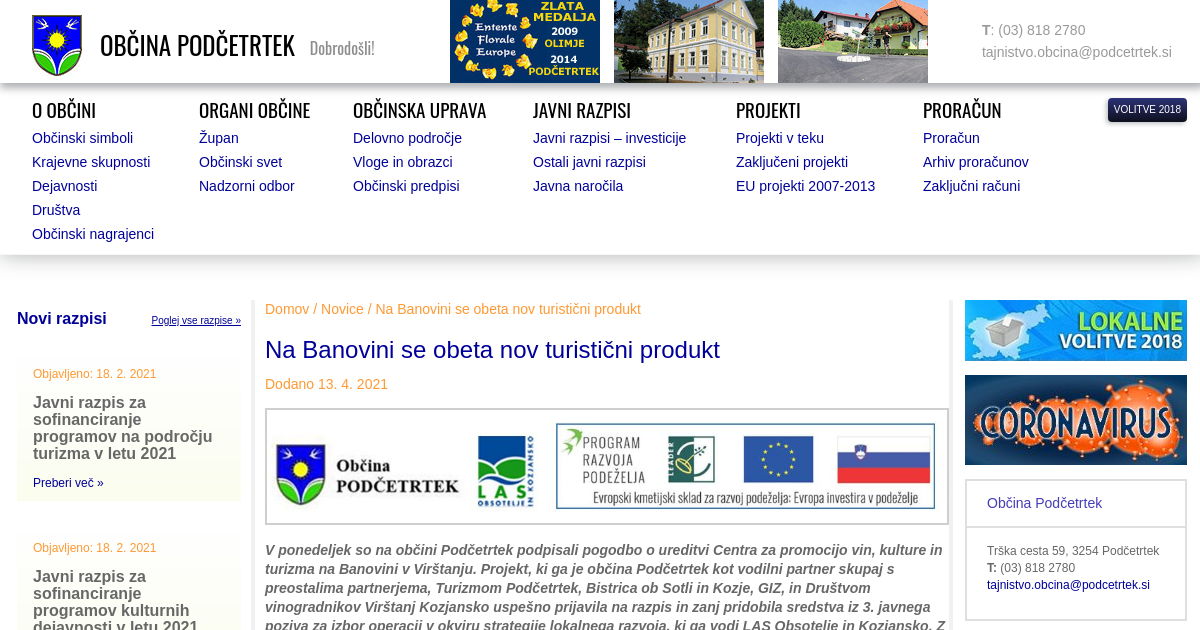Open the Entente Florale Europe medal banner

click(x=524, y=41)
